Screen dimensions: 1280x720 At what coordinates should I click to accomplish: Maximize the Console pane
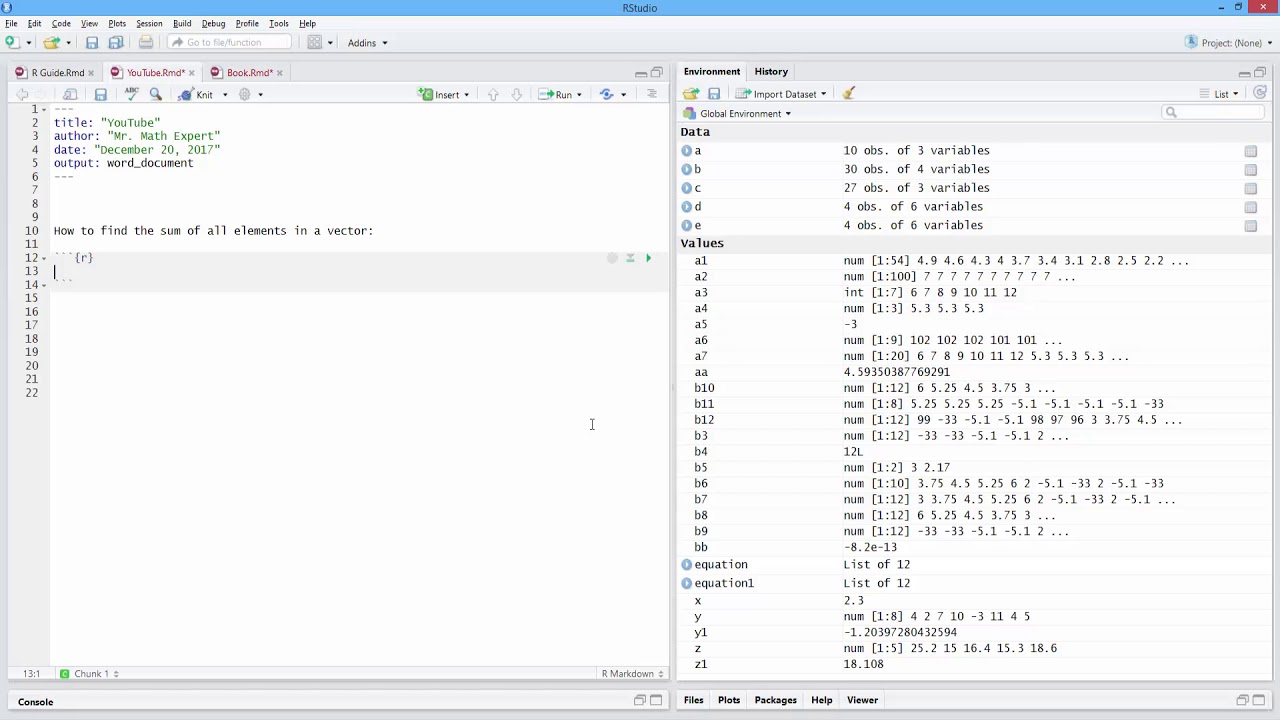(657, 700)
